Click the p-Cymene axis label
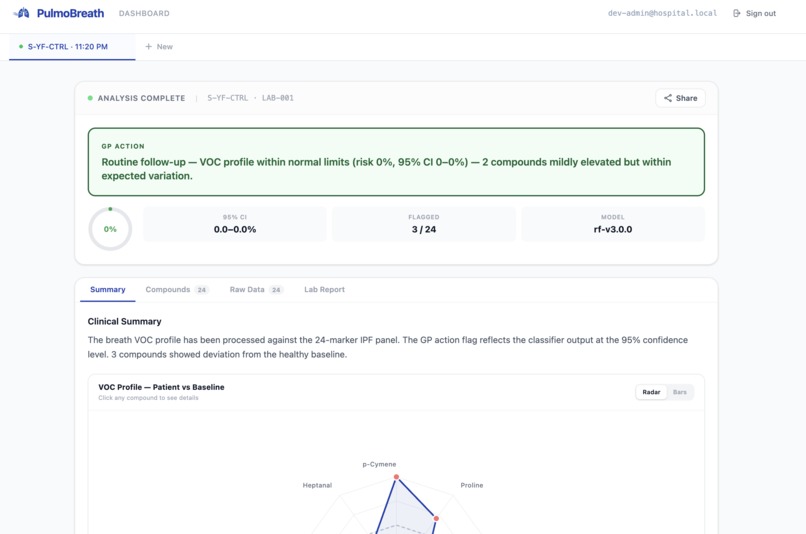 pos(379,464)
